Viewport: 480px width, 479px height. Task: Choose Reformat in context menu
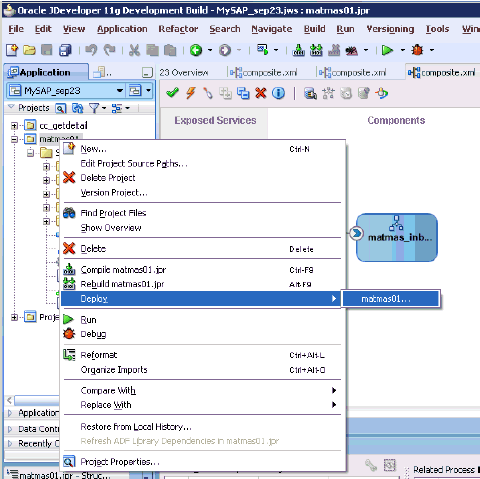(x=99, y=355)
